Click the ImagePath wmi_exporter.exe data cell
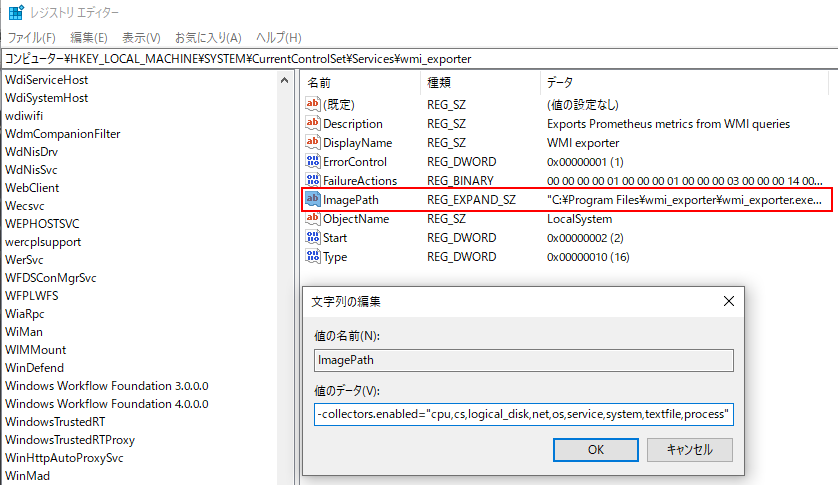This screenshot has height=485, width=838. pyautogui.click(x=684, y=199)
